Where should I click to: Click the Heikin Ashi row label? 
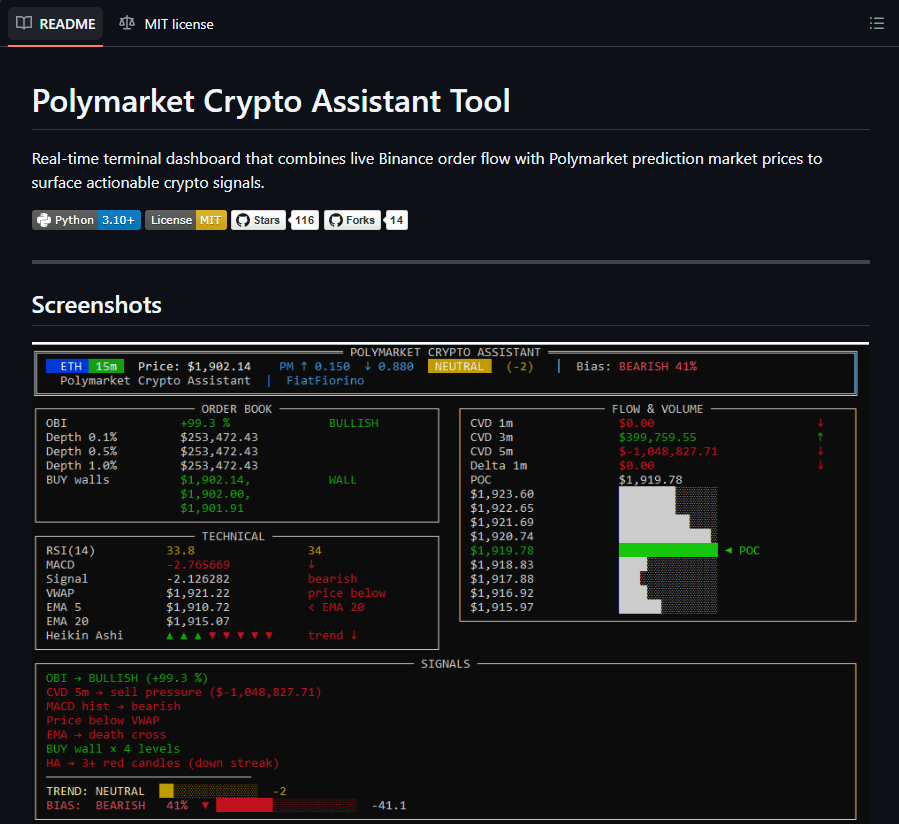pyautogui.click(x=84, y=635)
